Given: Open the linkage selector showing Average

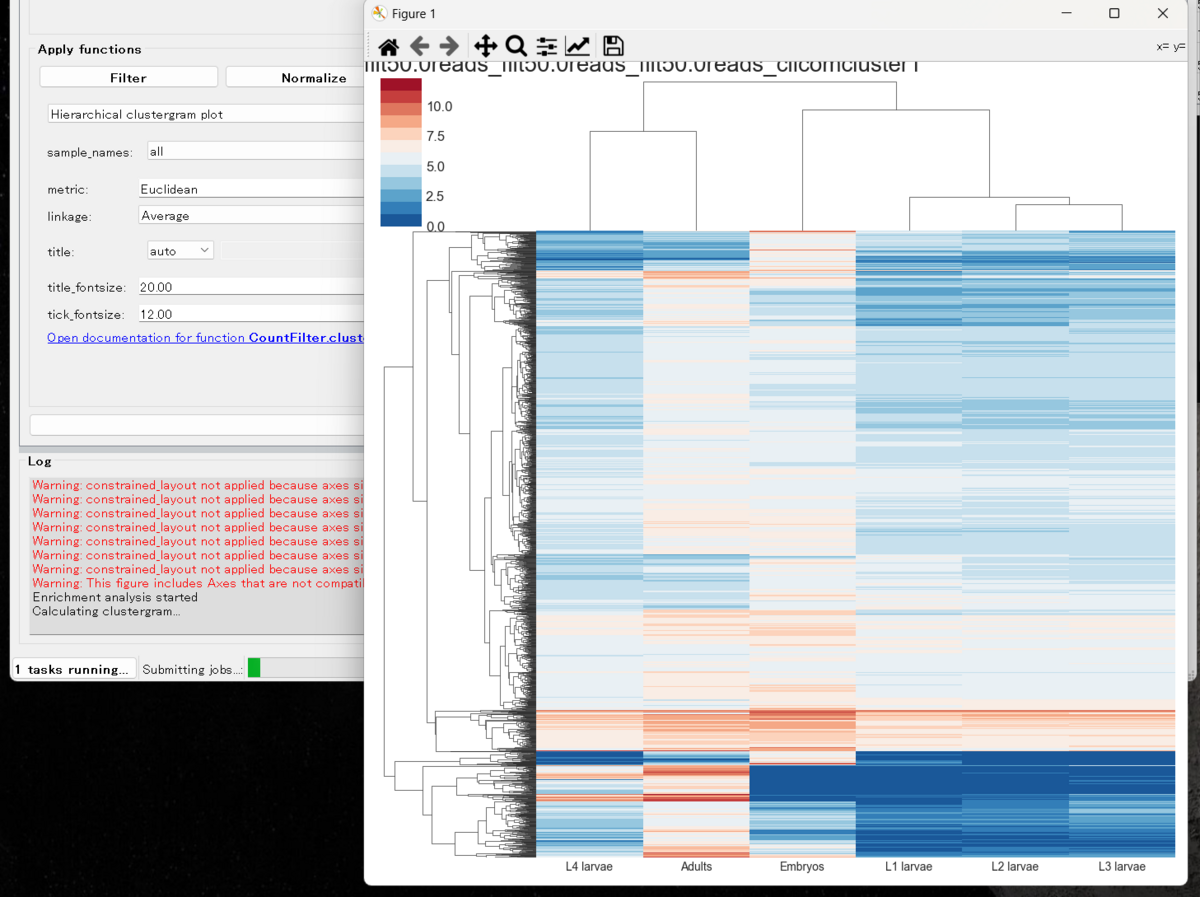Looking at the screenshot, I should (250, 215).
